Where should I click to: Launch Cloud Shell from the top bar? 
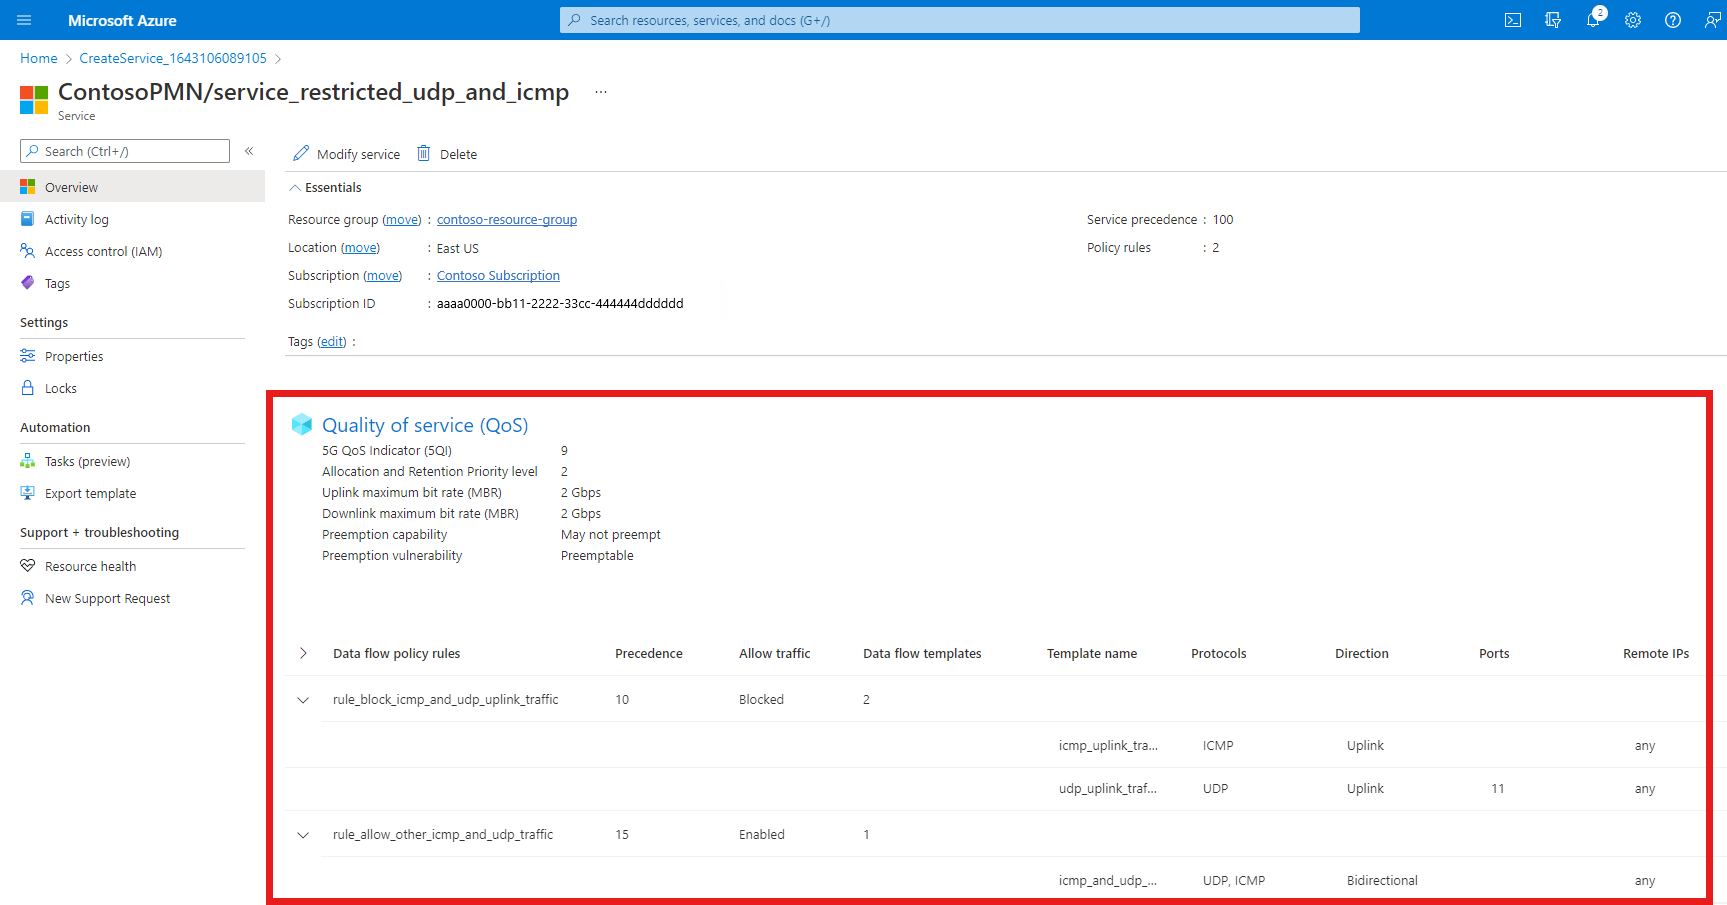coord(1513,19)
